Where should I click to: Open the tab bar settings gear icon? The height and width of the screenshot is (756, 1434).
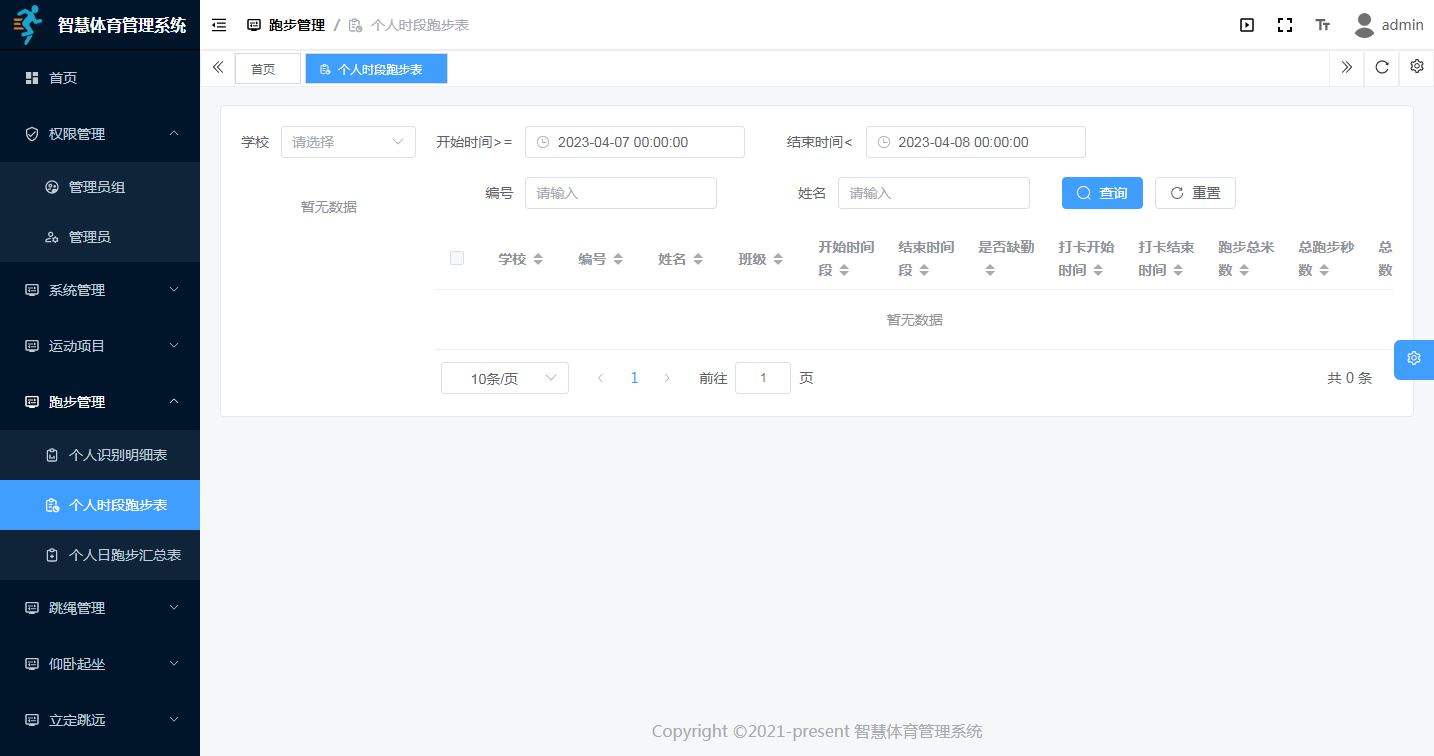[x=1416, y=67]
